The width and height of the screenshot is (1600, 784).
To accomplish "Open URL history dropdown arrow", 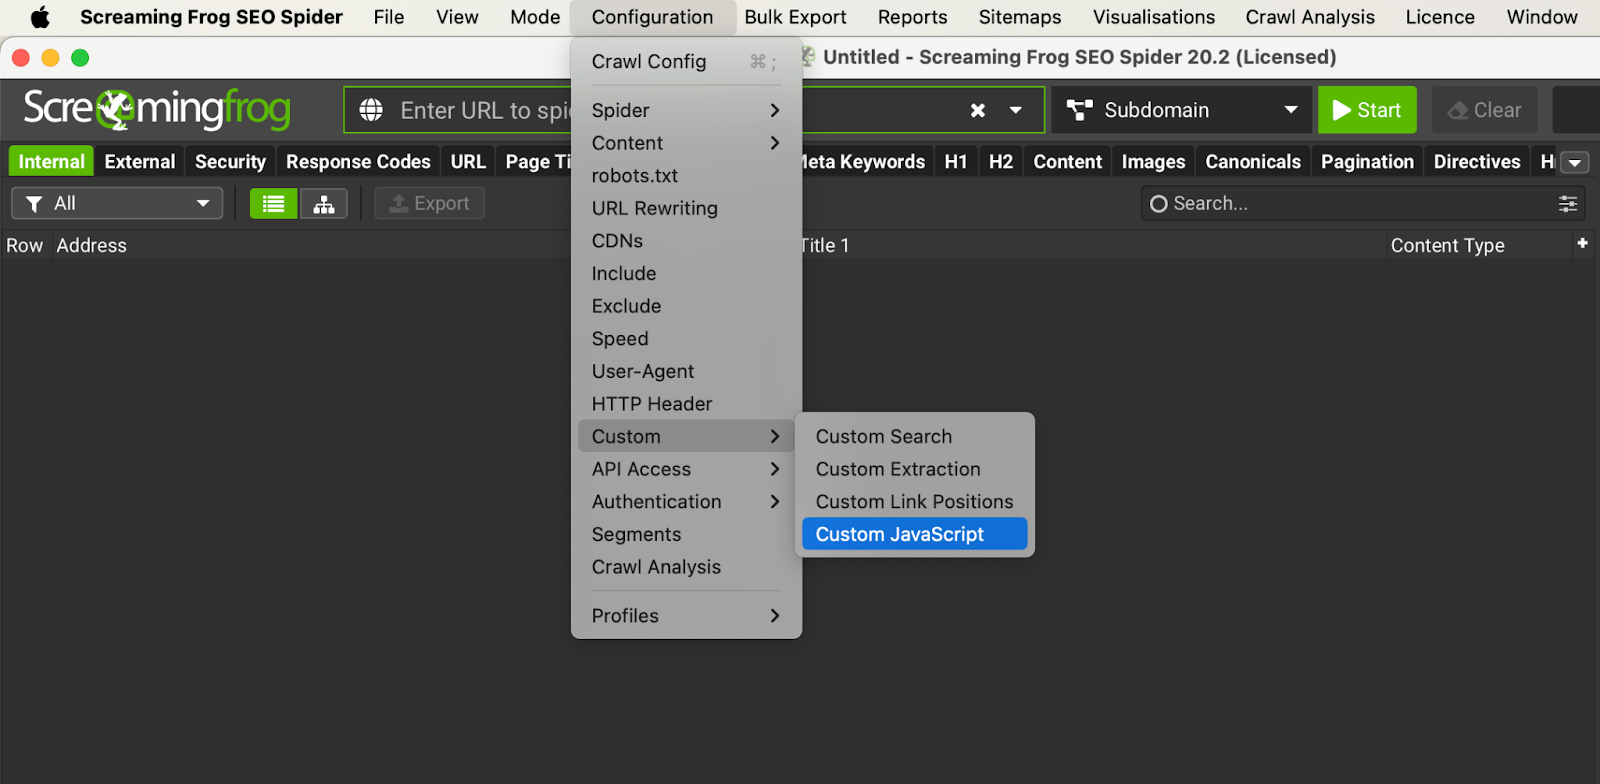I will pyautogui.click(x=1016, y=110).
